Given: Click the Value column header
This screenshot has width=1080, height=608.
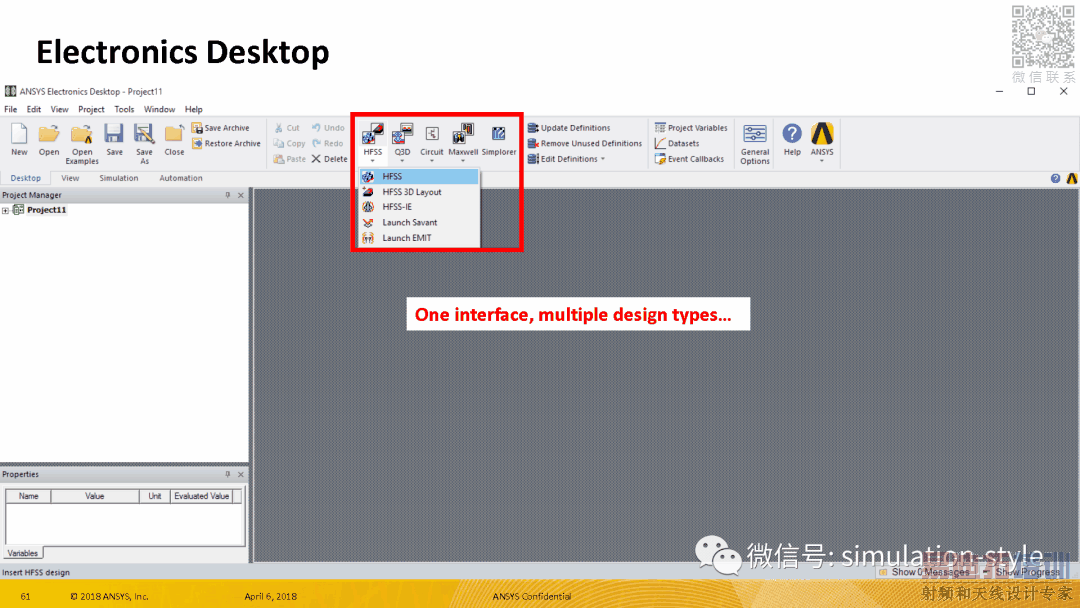Looking at the screenshot, I should click(x=94, y=496).
